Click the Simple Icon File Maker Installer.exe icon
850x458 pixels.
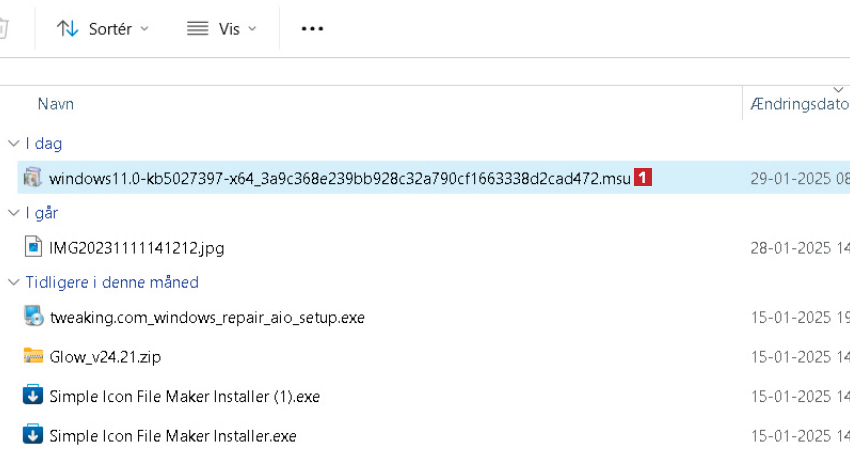click(x=33, y=435)
